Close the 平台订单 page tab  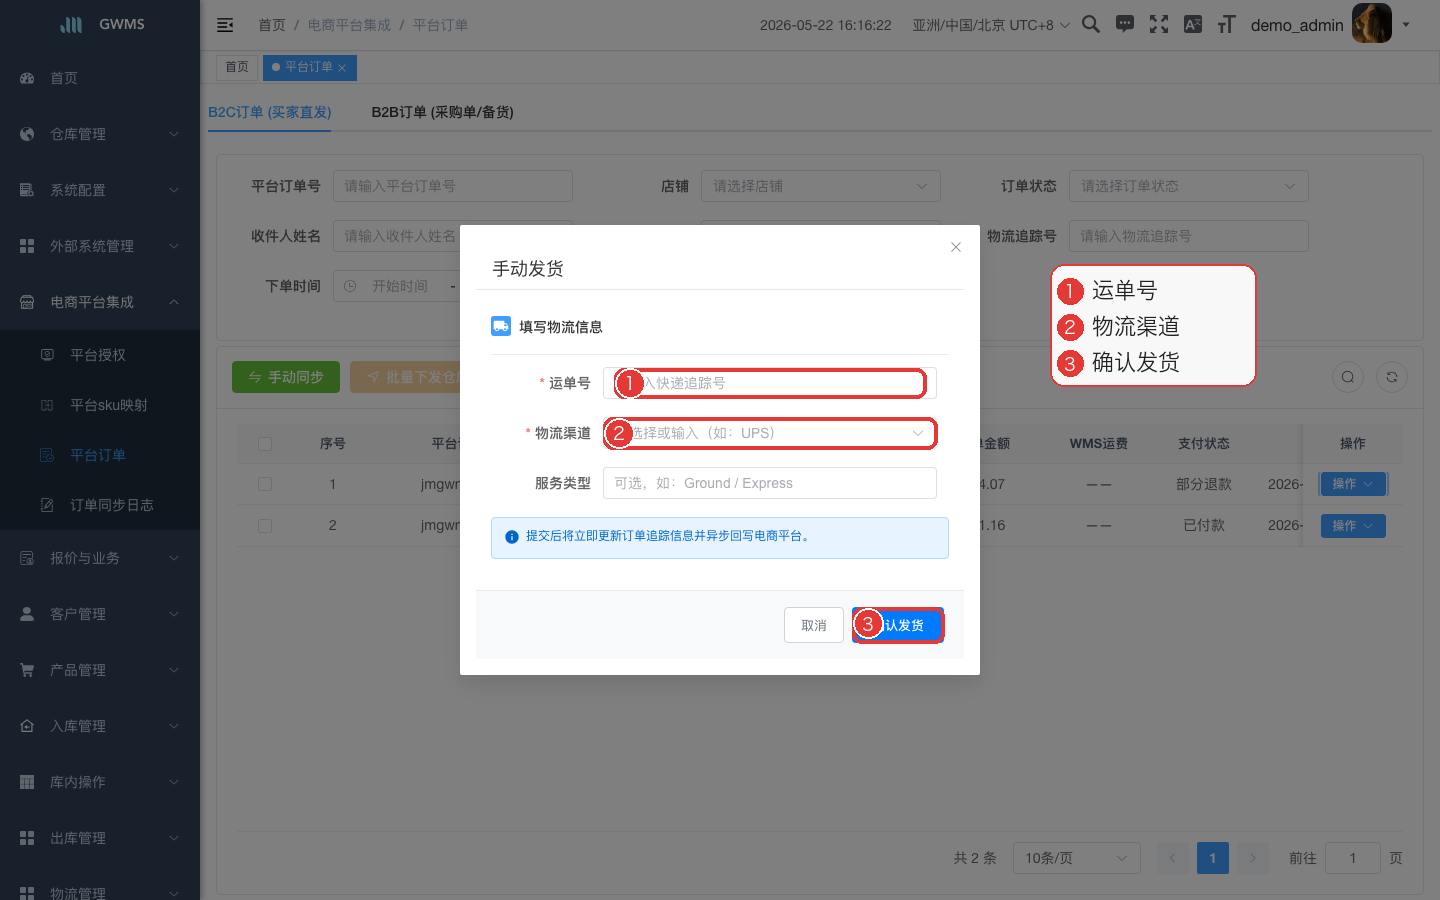point(342,68)
